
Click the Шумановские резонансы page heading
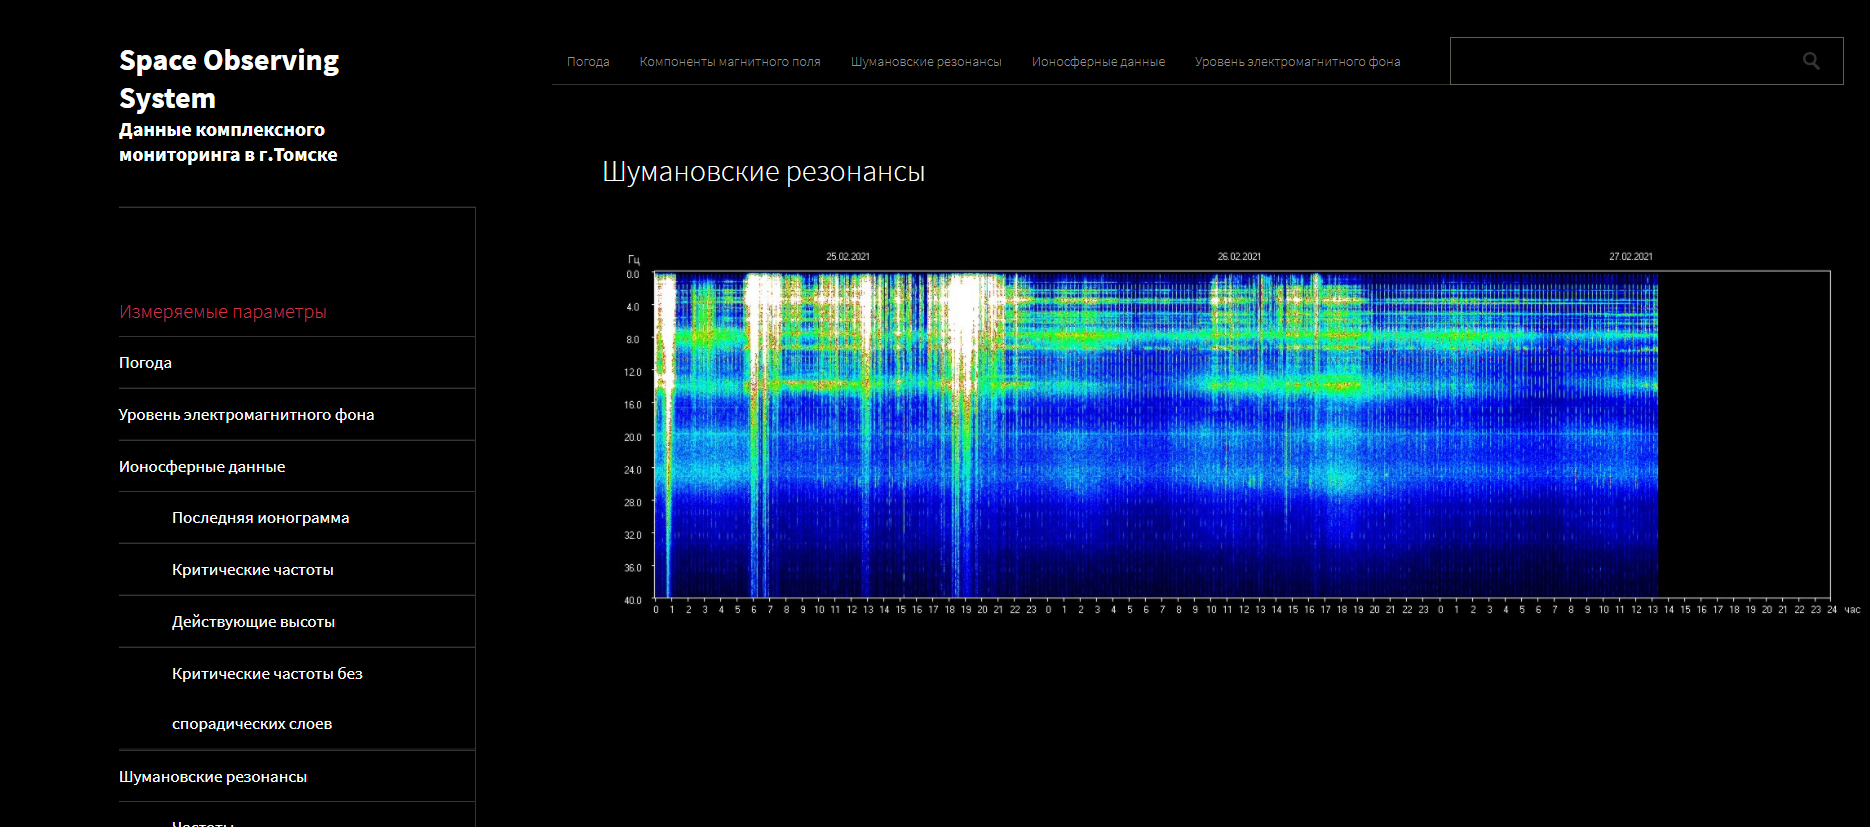[x=763, y=172]
